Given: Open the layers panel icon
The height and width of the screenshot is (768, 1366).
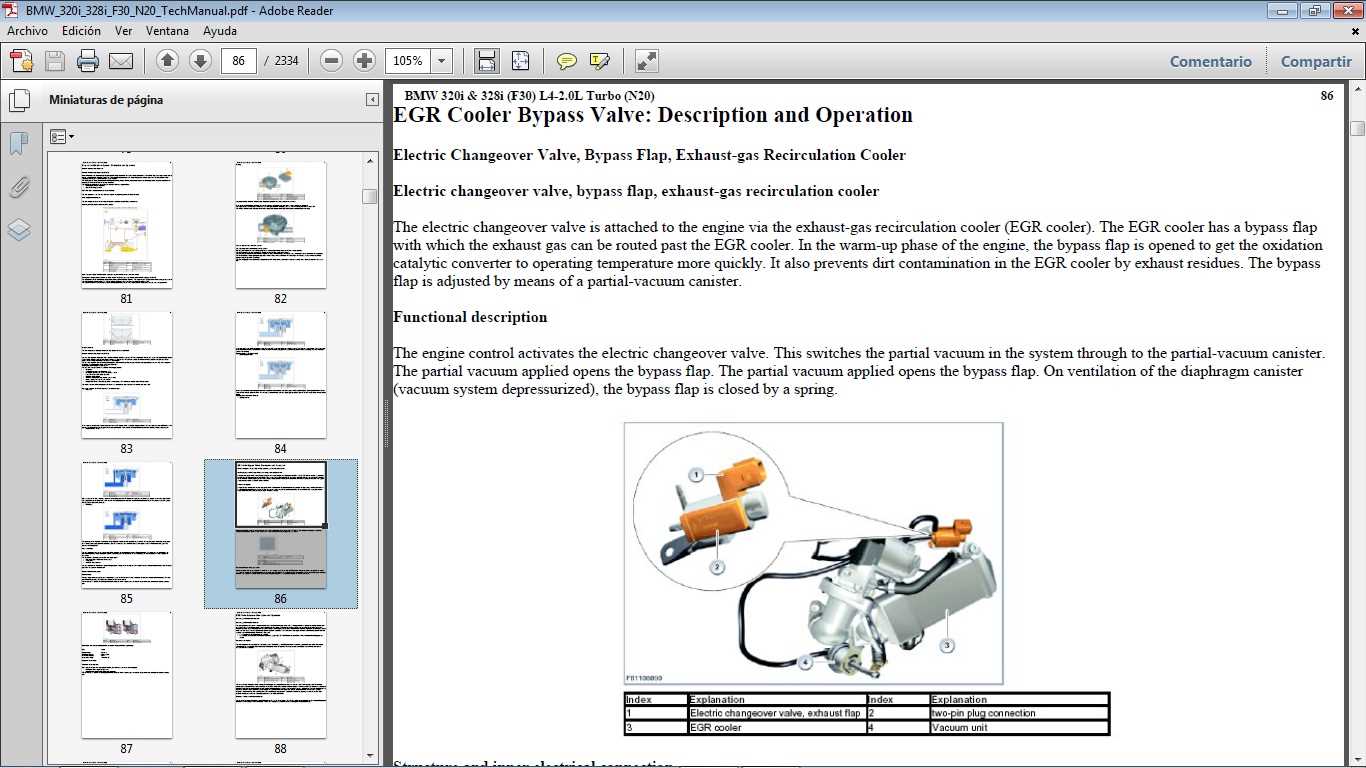Looking at the screenshot, I should [19, 230].
